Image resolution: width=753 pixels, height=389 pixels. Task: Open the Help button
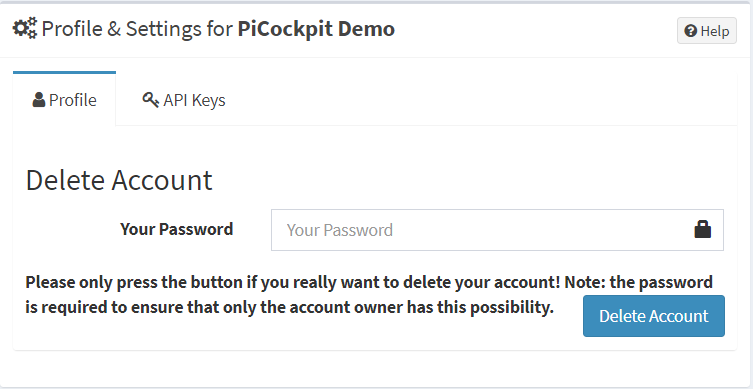coord(707,31)
